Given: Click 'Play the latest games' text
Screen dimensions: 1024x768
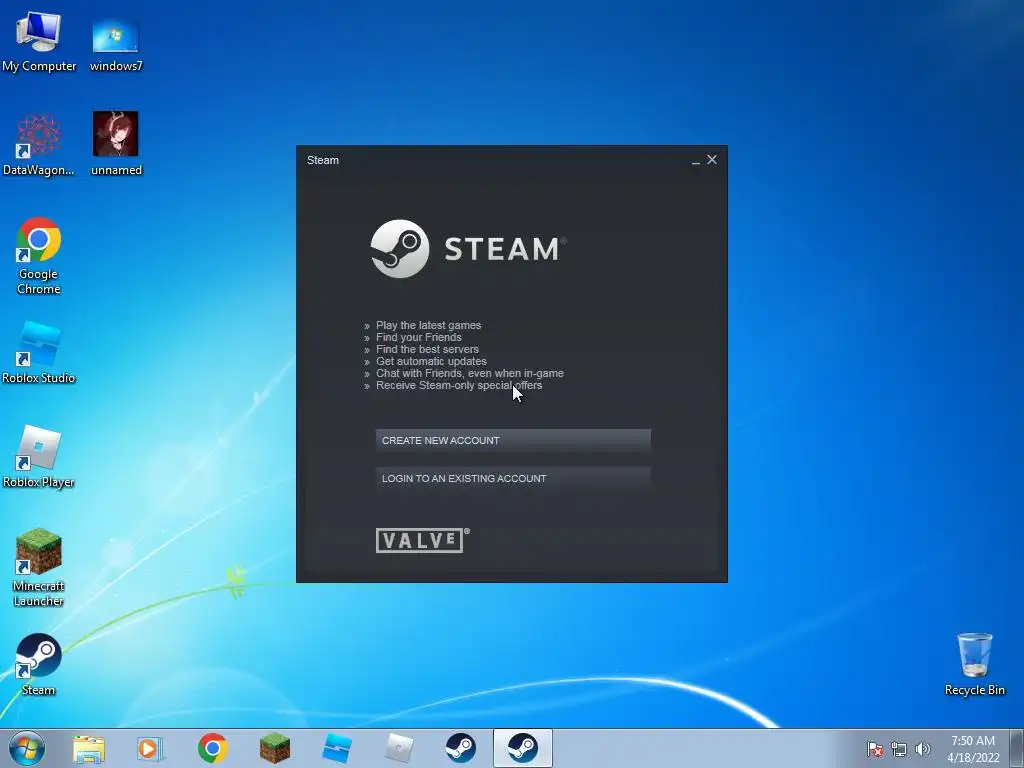Looking at the screenshot, I should pyautogui.click(x=428, y=325).
